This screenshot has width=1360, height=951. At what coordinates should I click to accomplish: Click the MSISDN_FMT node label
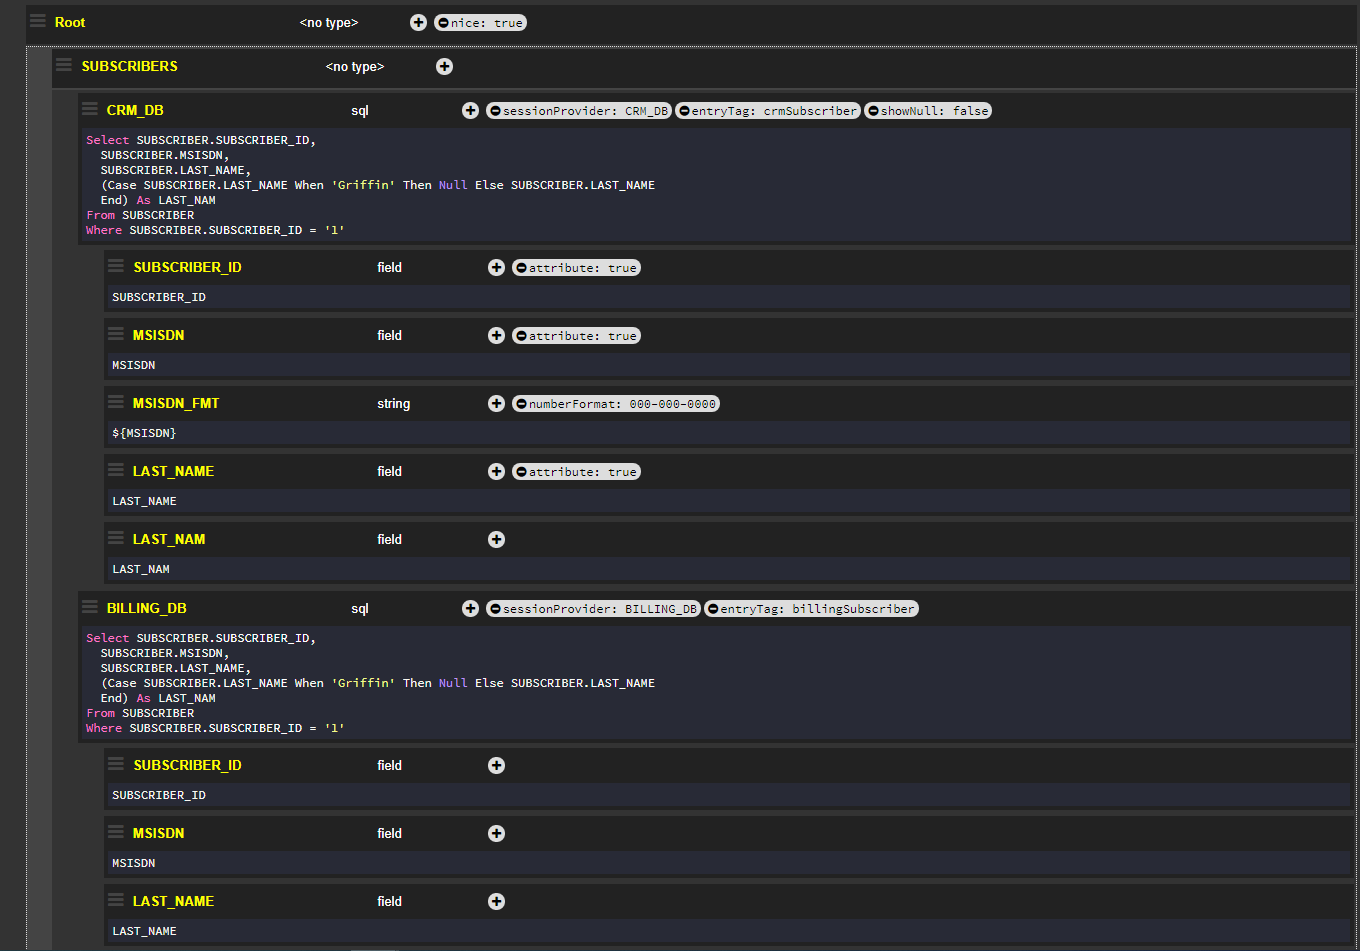(176, 403)
